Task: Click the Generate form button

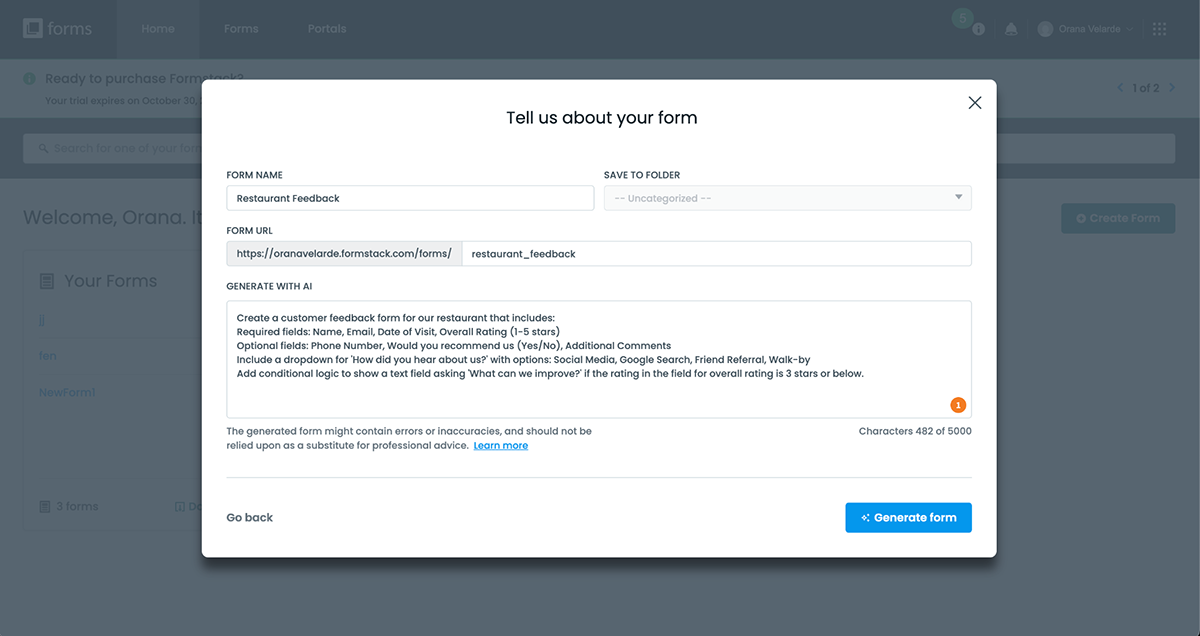Action: (908, 518)
